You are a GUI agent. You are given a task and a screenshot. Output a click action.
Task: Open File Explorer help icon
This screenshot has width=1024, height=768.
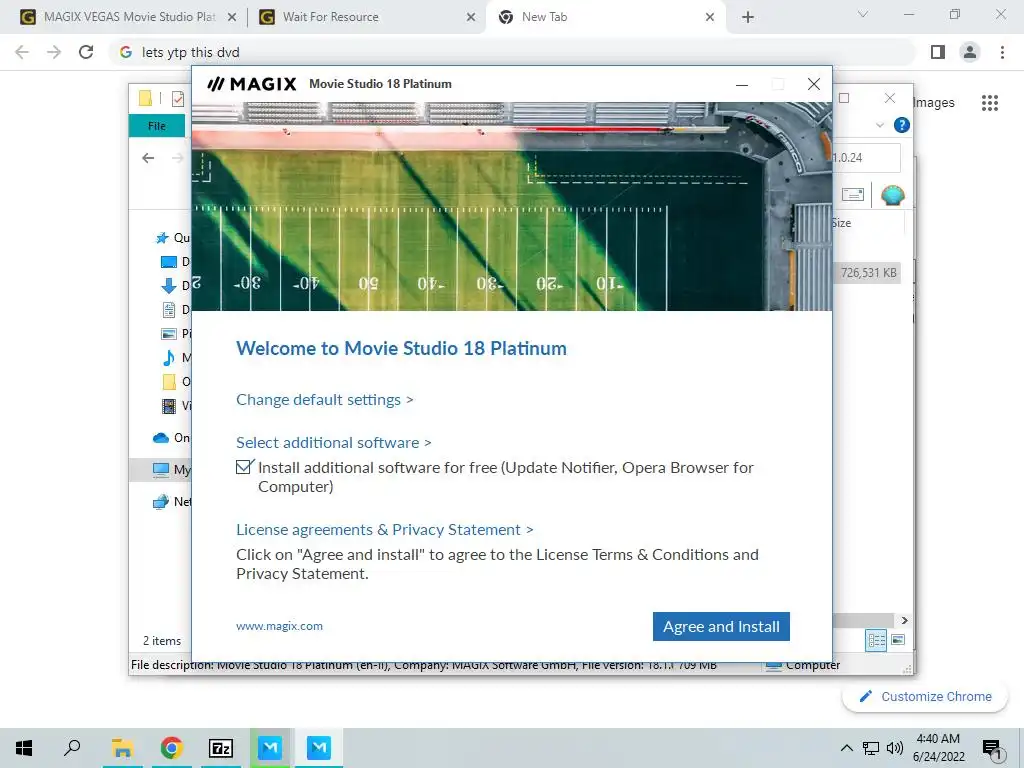click(x=902, y=125)
